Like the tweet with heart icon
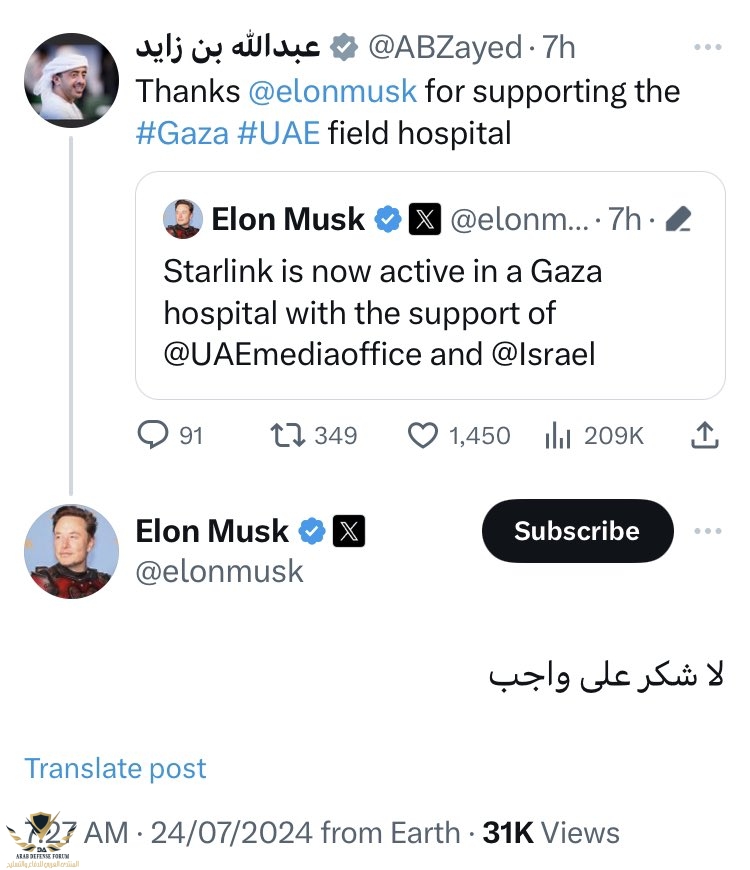This screenshot has width=750, height=870. 424,435
